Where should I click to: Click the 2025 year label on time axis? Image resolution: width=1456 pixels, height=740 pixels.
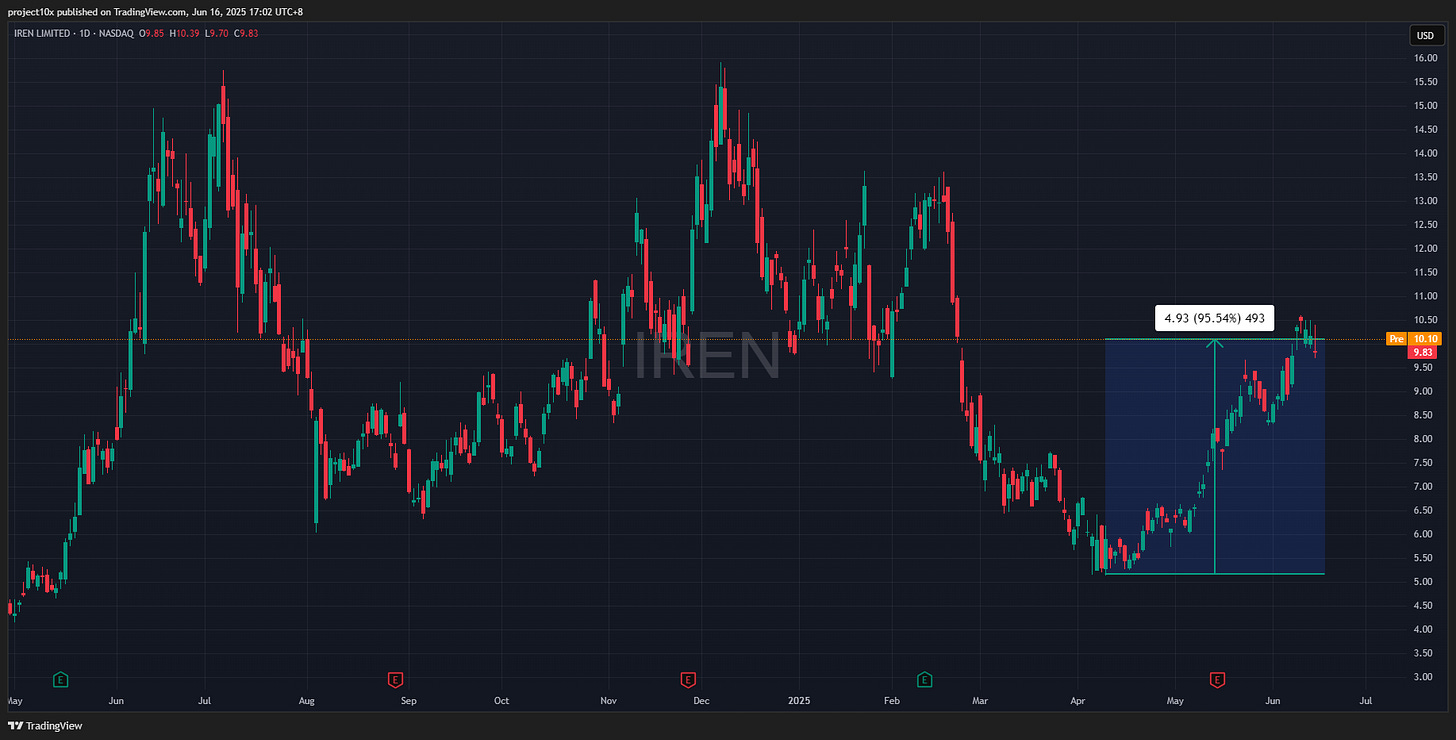click(800, 702)
